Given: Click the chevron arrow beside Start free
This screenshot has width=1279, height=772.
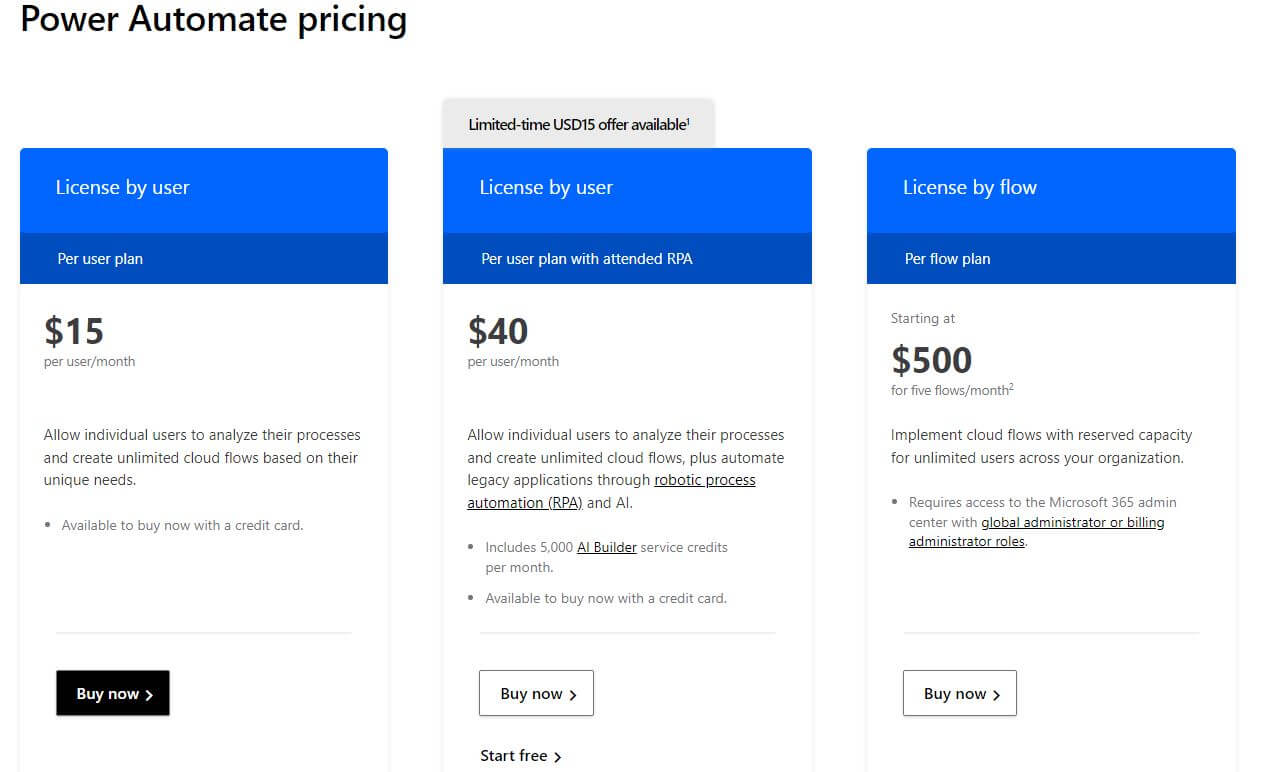Looking at the screenshot, I should pyautogui.click(x=558, y=757).
